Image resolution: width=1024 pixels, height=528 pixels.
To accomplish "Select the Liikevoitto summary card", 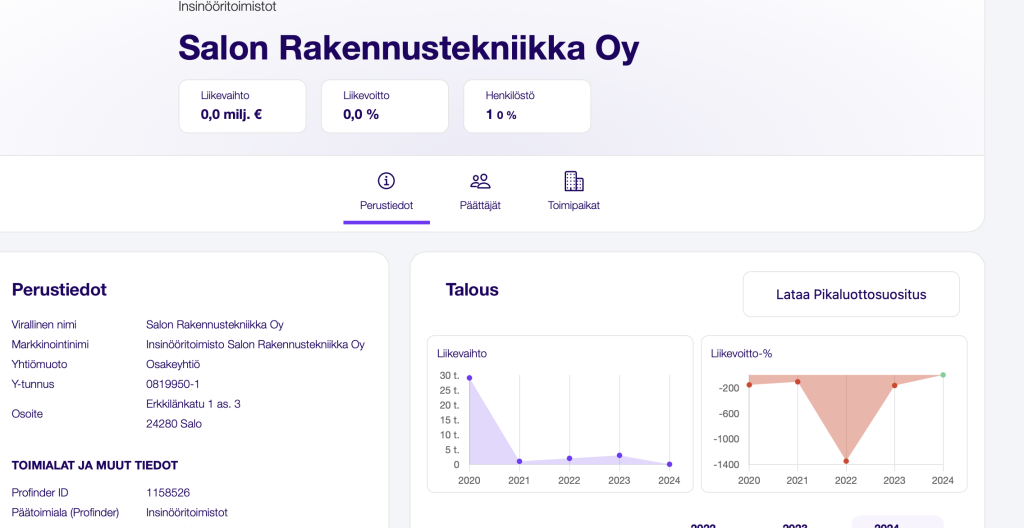I will [385, 107].
